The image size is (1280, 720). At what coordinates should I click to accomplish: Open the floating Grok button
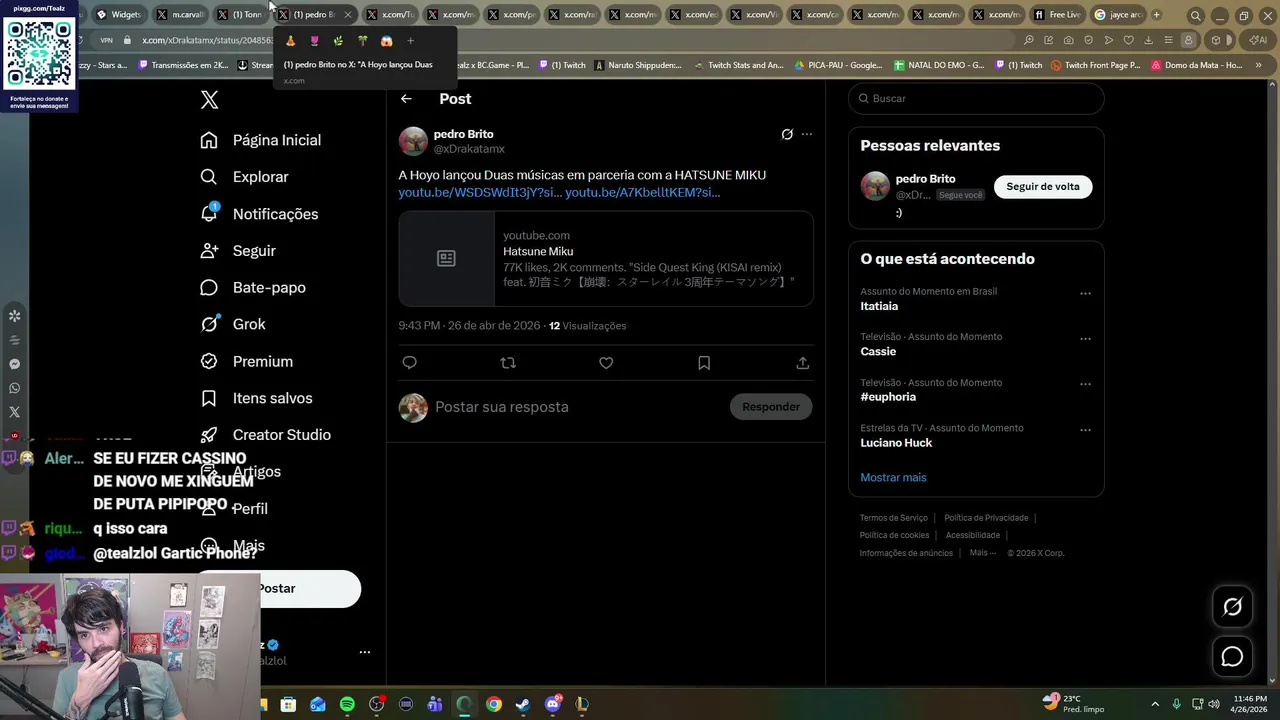coord(1232,607)
